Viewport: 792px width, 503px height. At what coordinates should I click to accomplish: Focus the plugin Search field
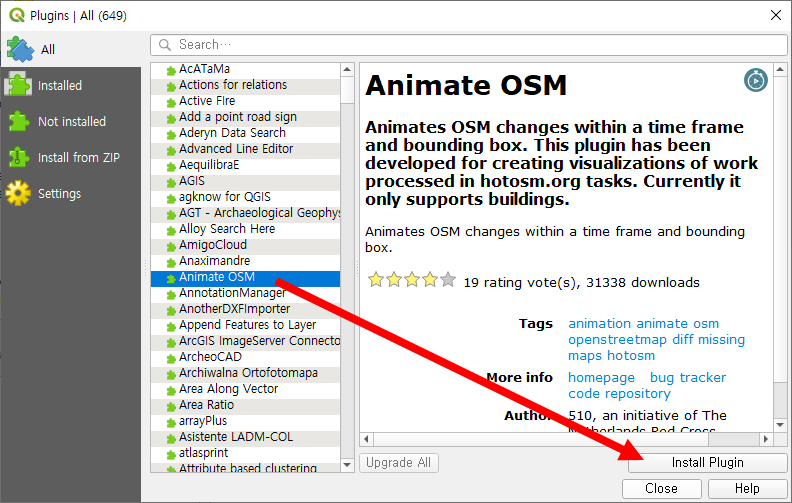[x=469, y=45]
